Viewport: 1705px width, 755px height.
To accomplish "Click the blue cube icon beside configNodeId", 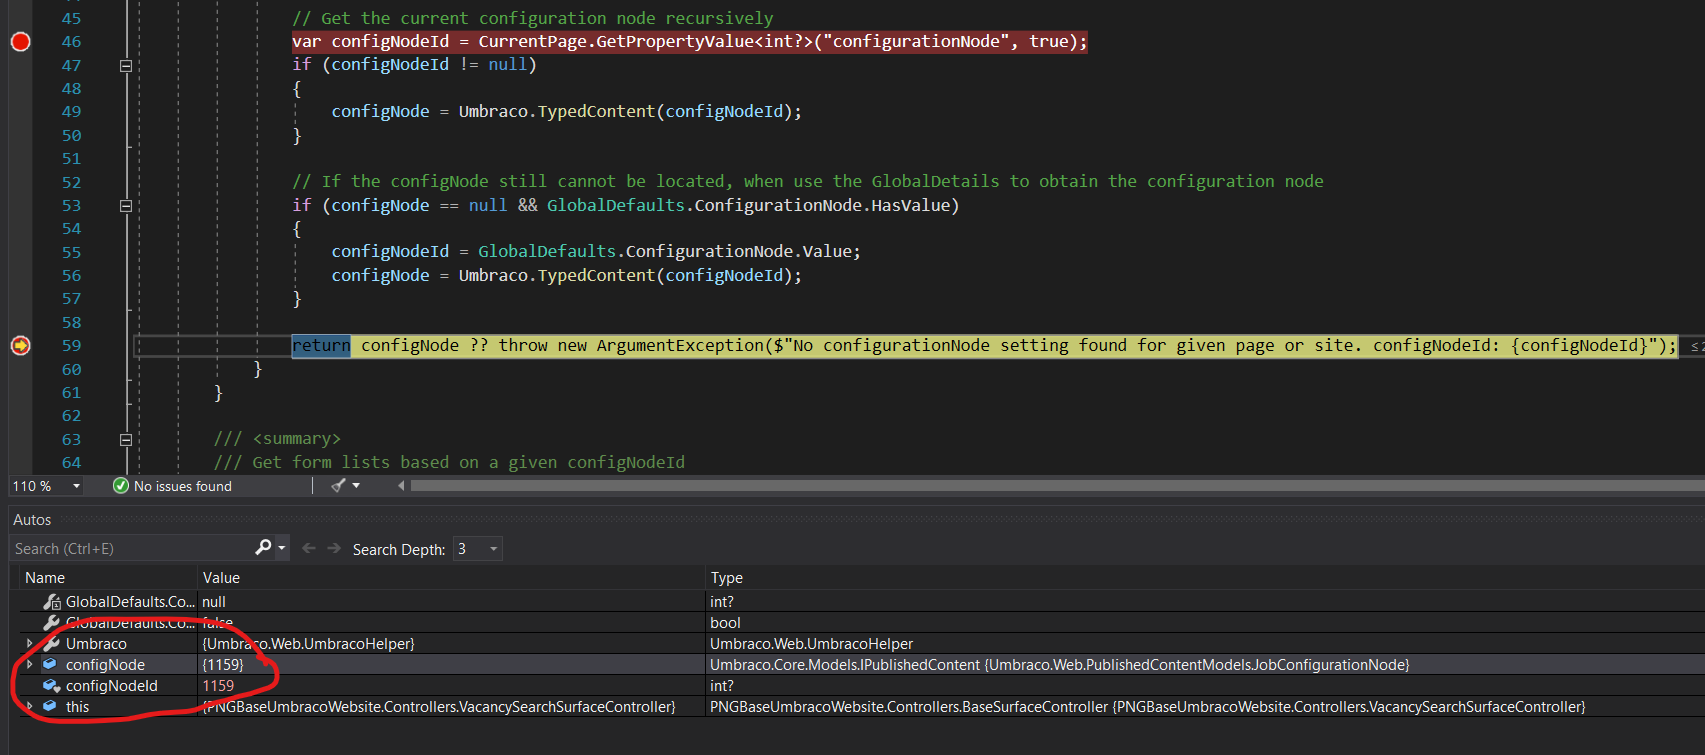I will 52,686.
